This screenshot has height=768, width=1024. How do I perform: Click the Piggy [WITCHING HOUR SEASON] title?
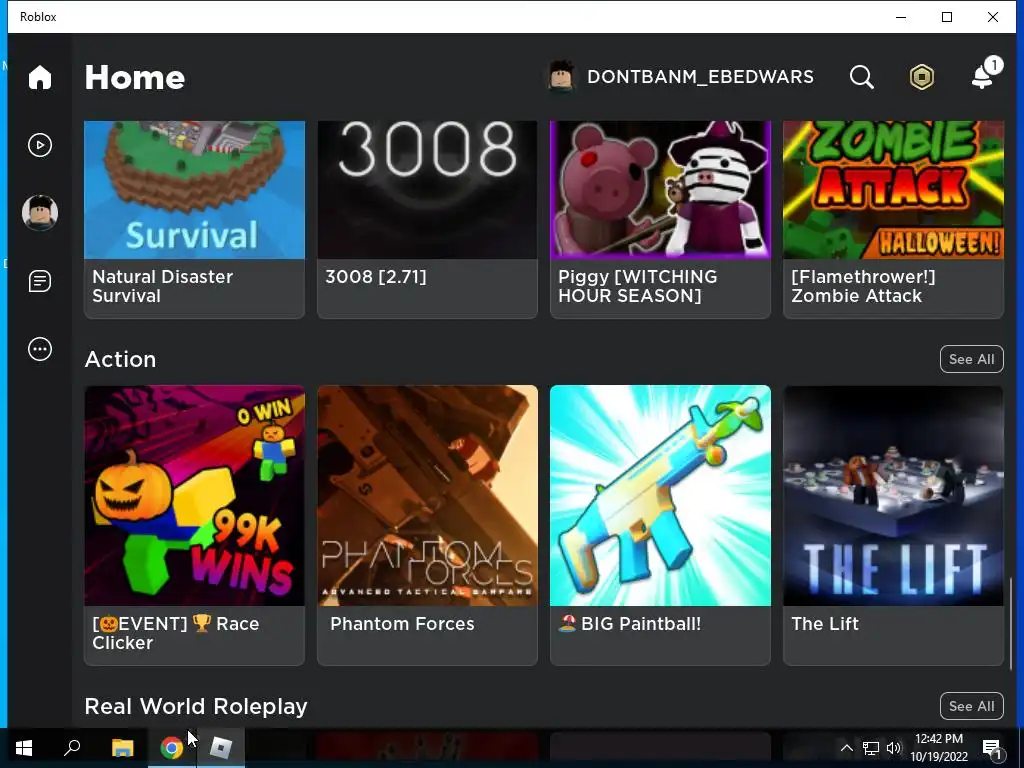click(x=637, y=286)
